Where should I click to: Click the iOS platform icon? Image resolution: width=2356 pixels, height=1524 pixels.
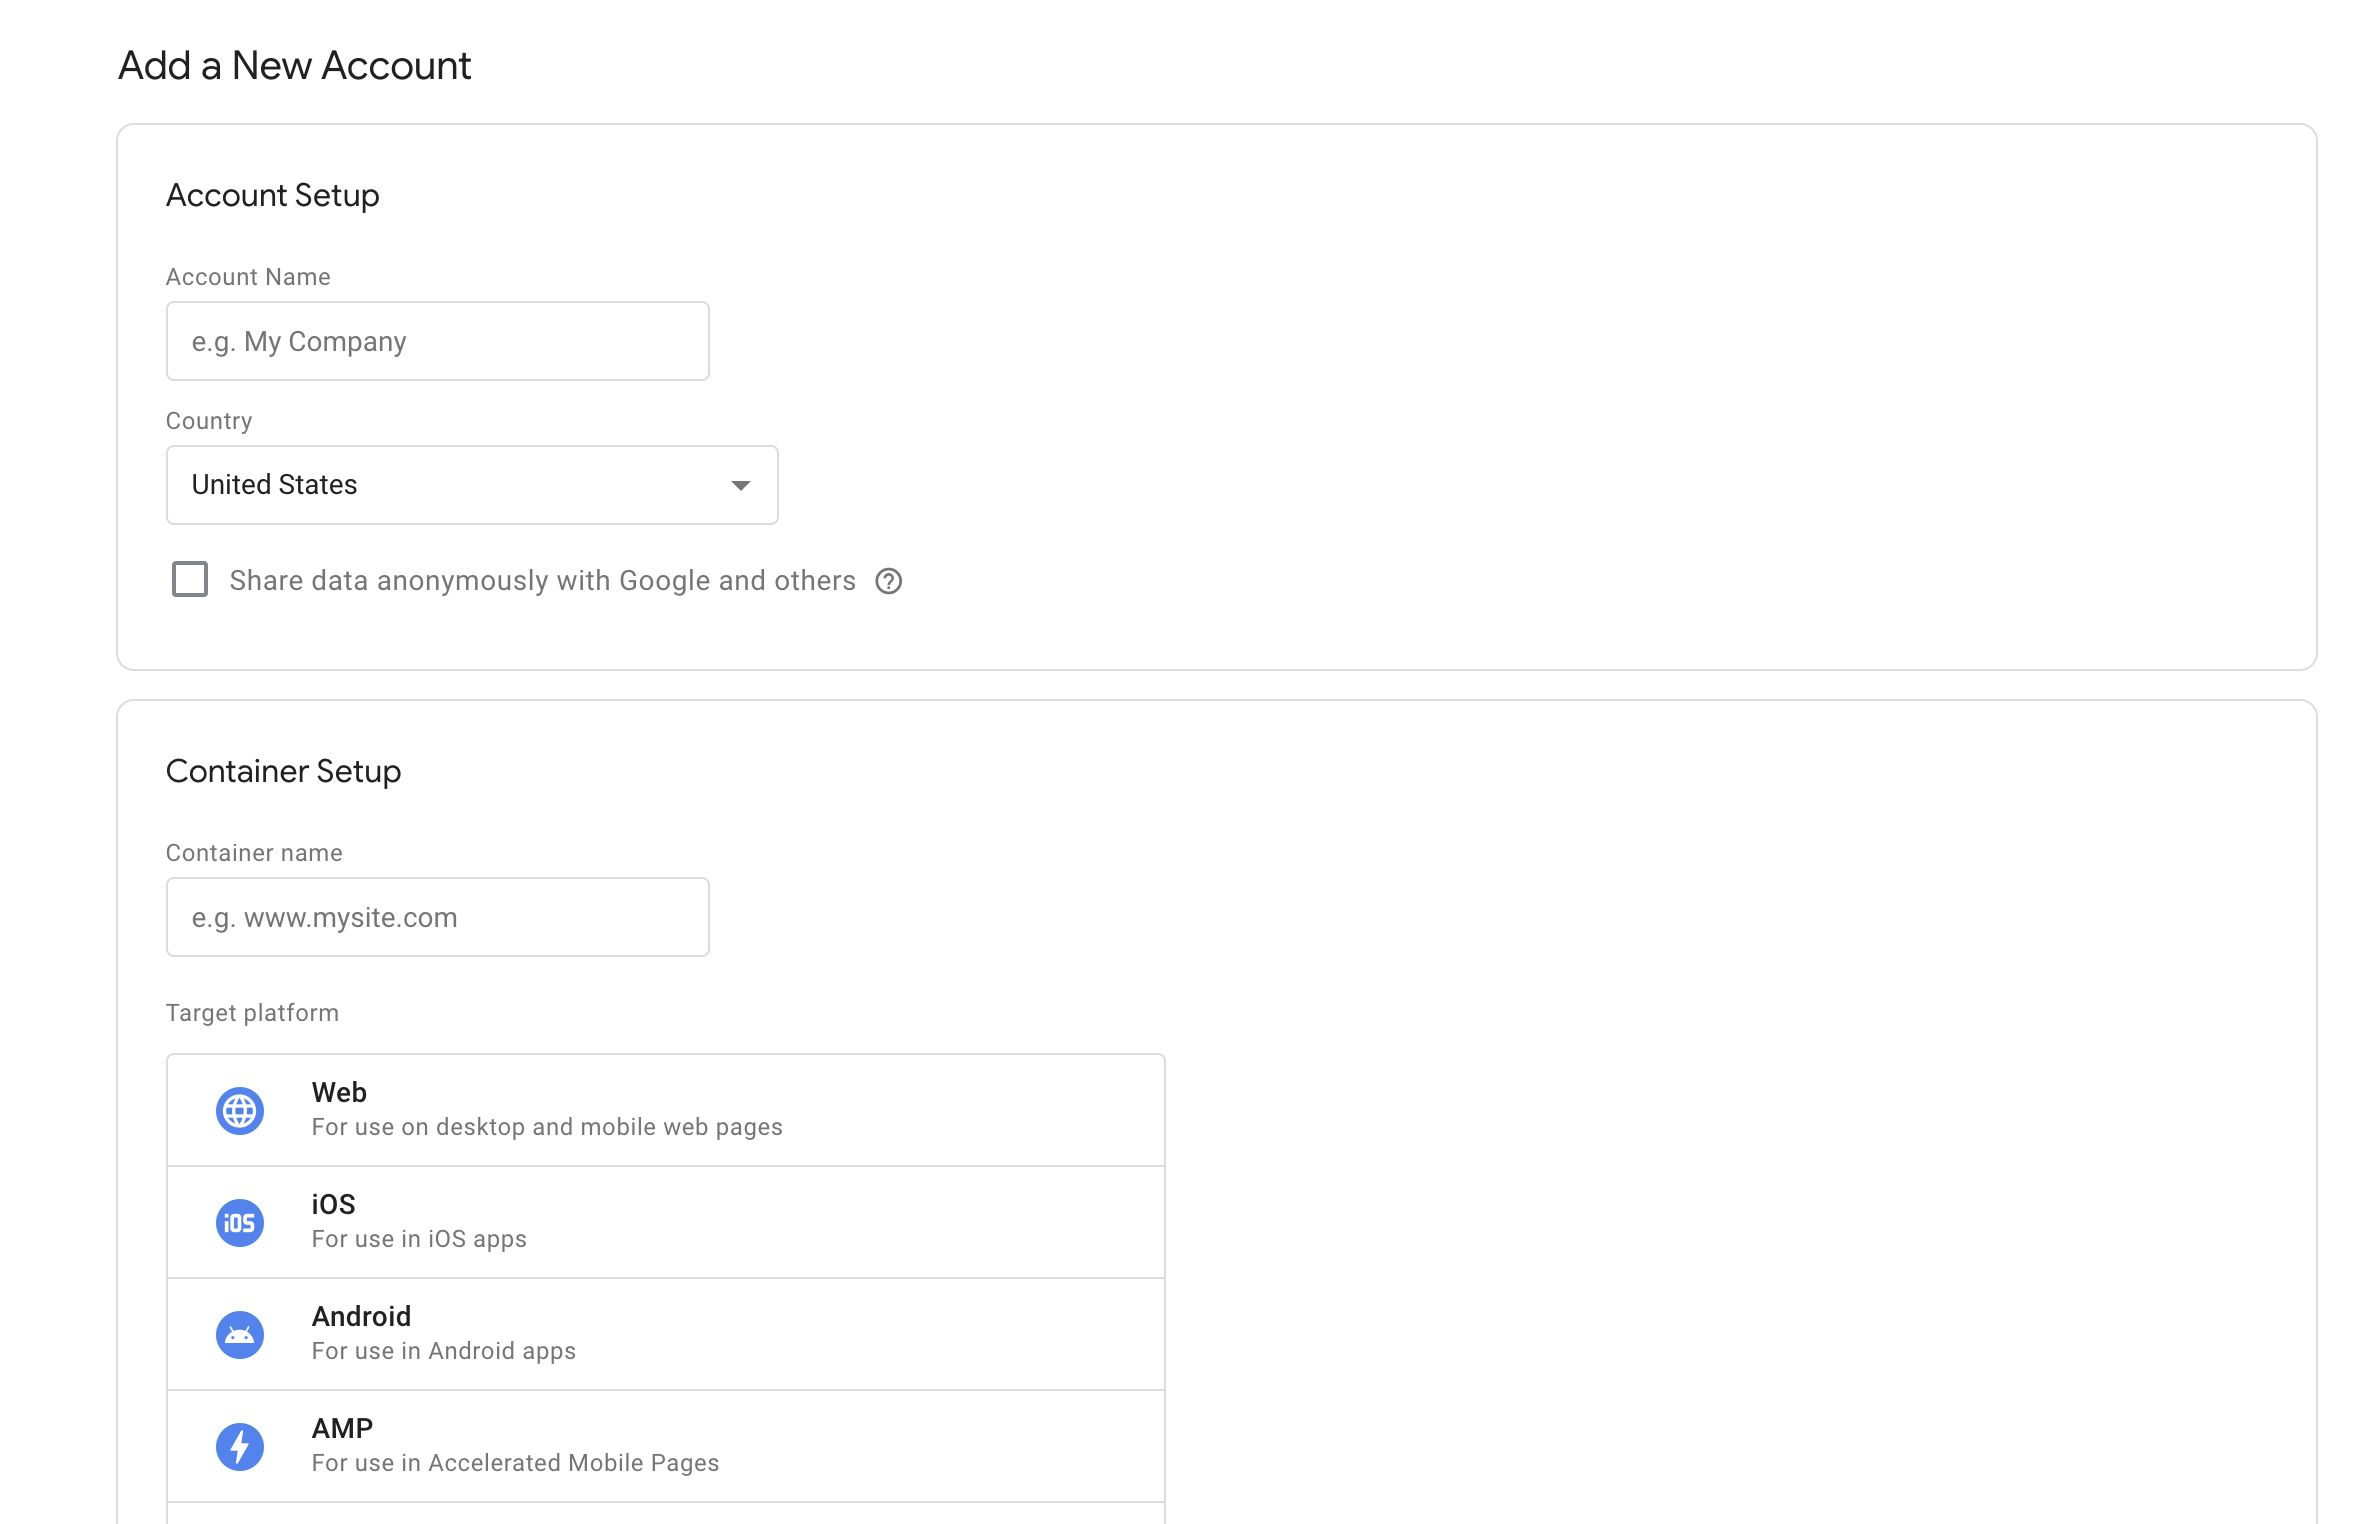(x=240, y=1222)
